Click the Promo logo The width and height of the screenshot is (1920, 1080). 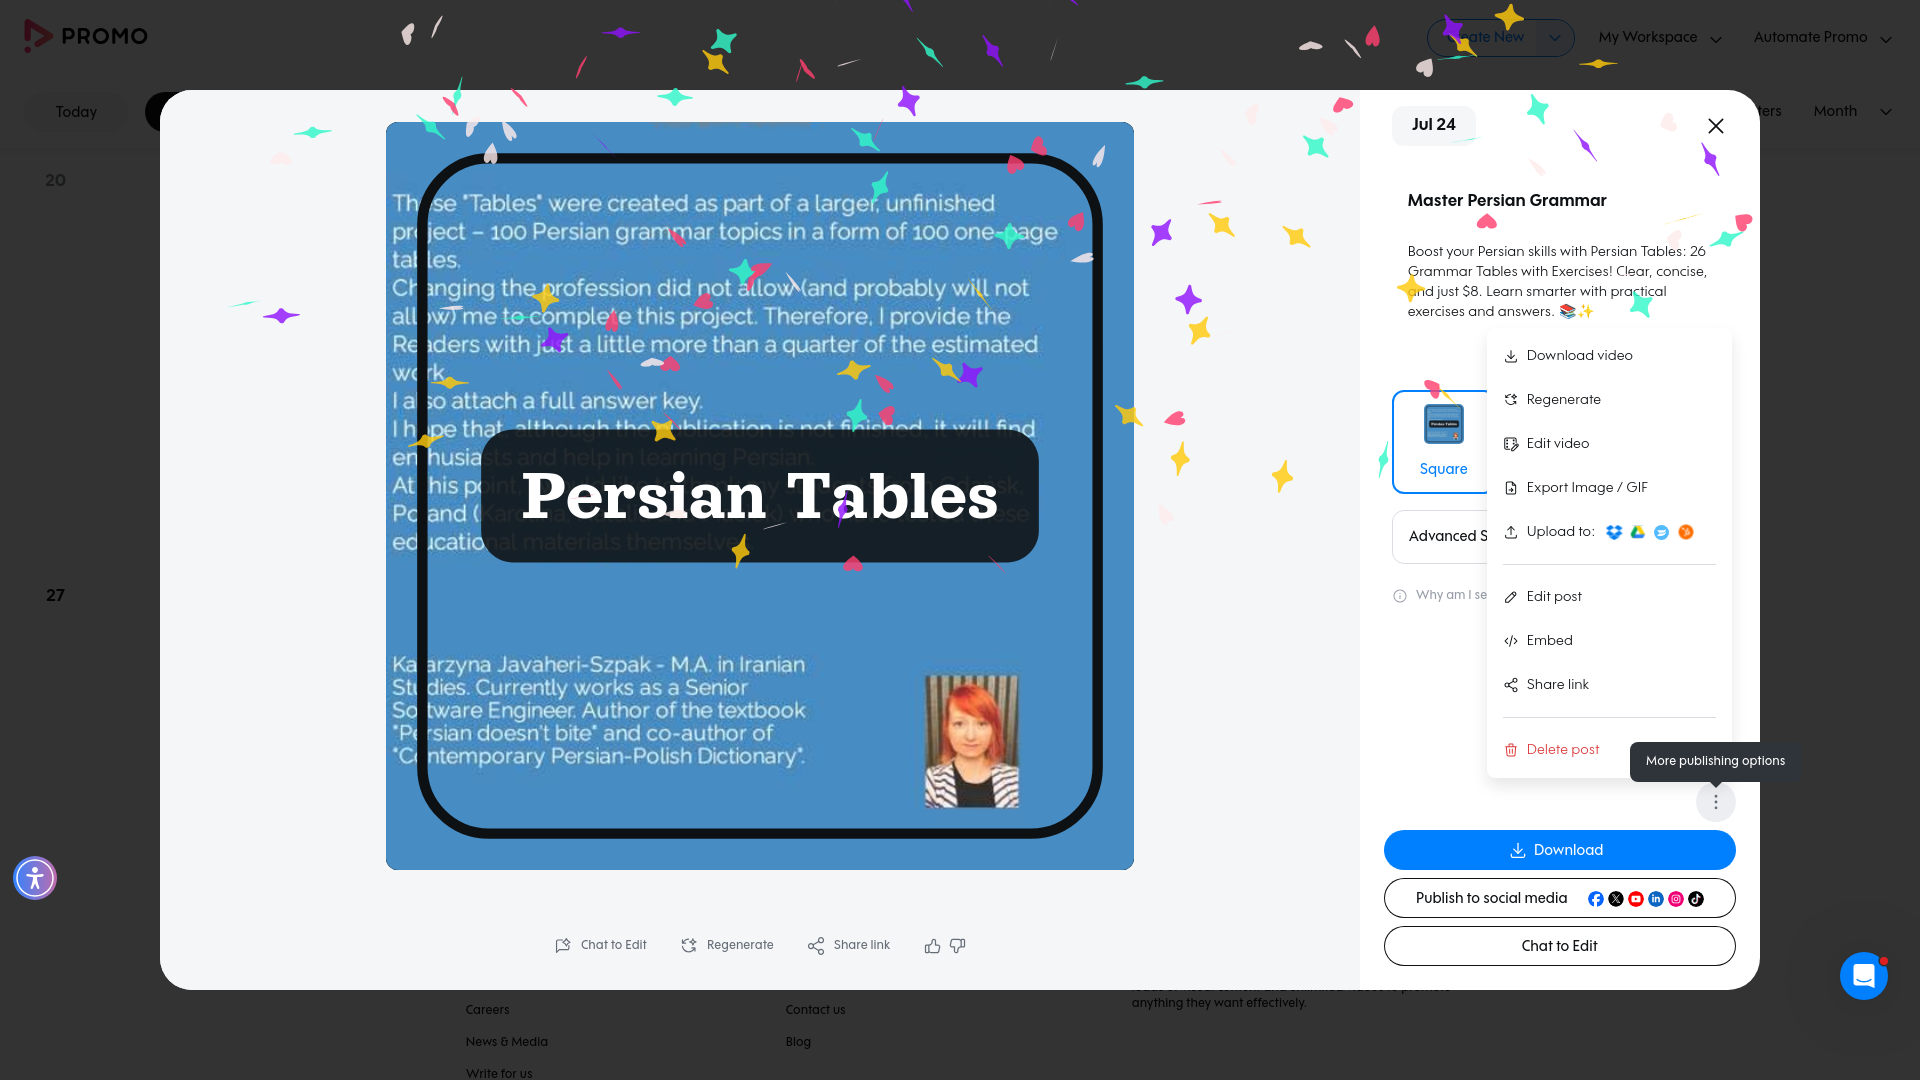pos(86,36)
